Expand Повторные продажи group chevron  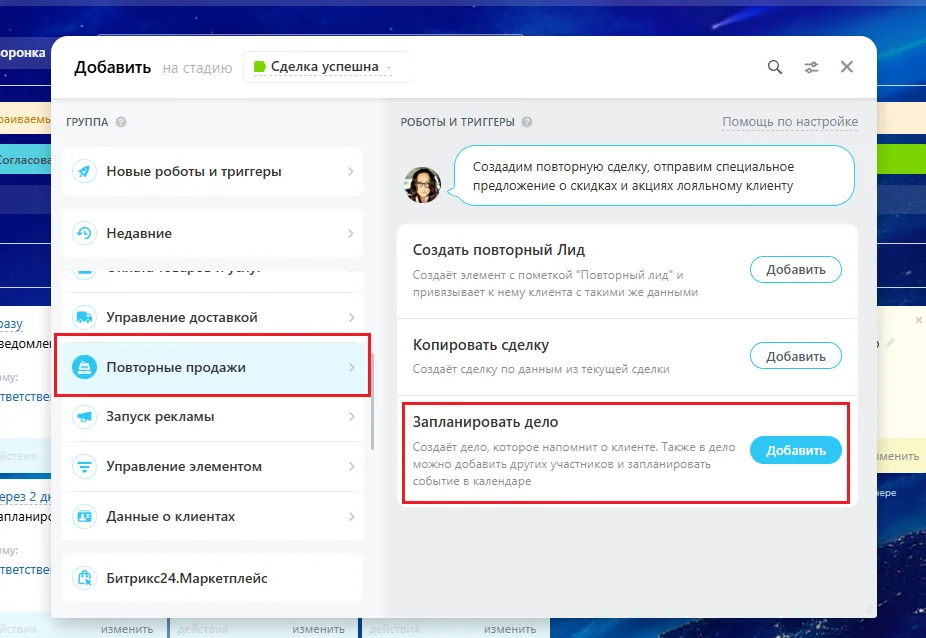[351, 367]
